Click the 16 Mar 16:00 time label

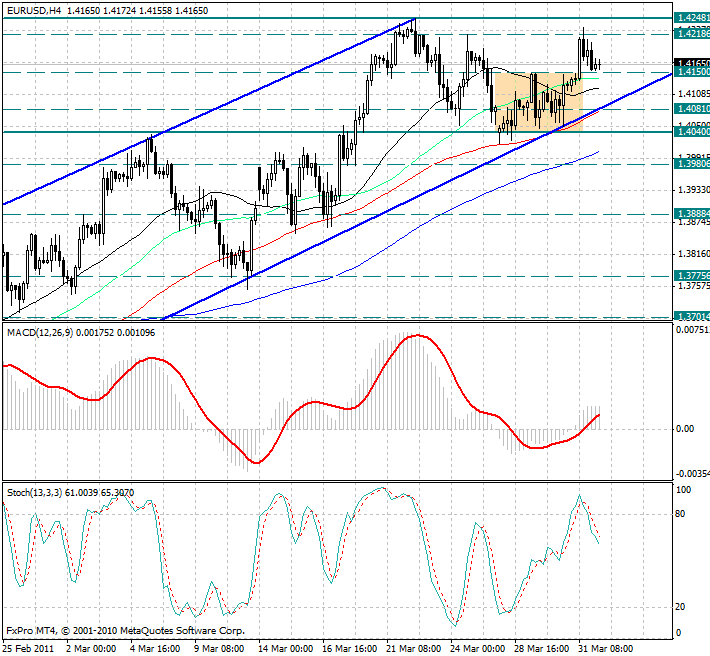coord(350,649)
